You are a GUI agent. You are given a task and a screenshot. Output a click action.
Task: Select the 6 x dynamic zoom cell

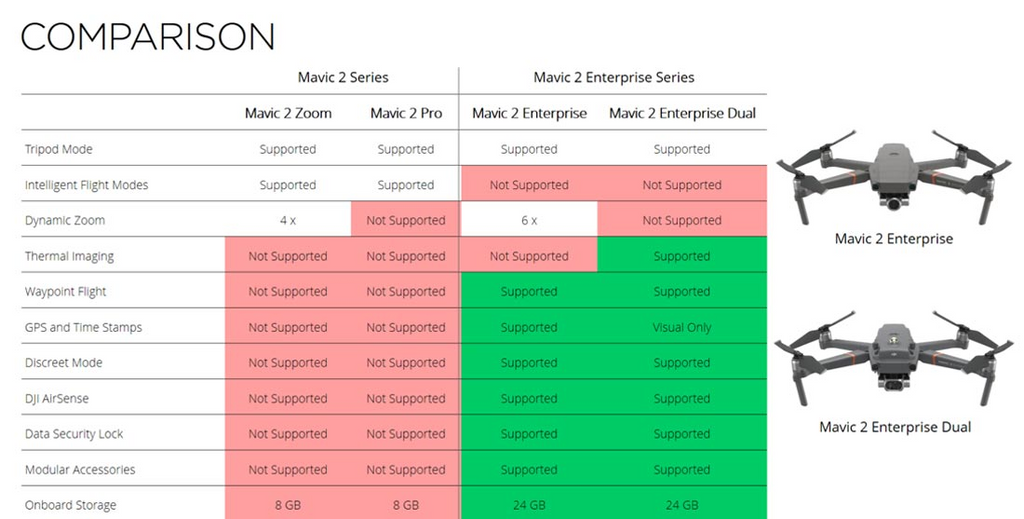[528, 220]
